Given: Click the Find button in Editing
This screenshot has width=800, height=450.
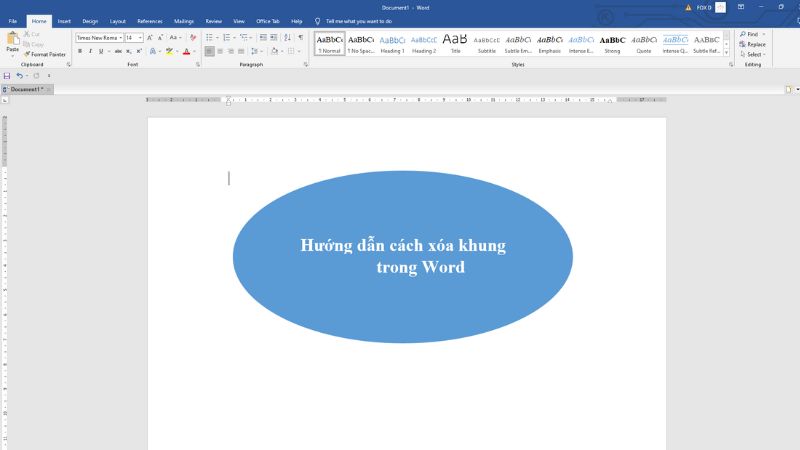Looking at the screenshot, I should 751,34.
